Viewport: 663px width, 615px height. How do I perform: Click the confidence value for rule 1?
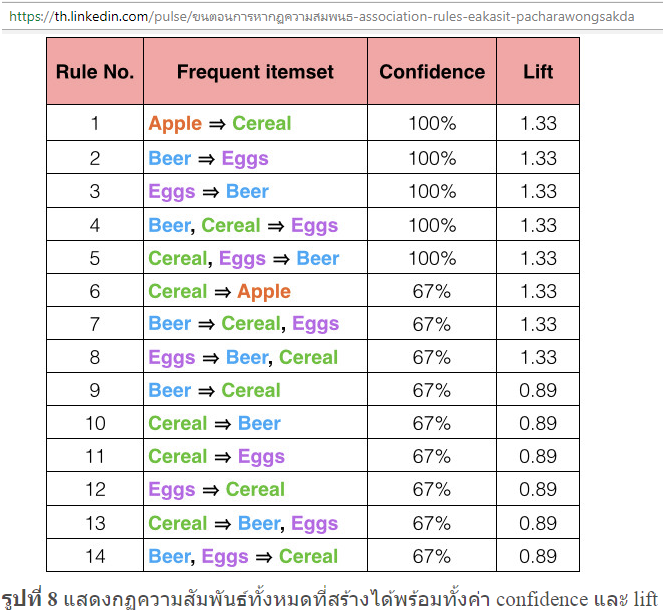tap(432, 124)
